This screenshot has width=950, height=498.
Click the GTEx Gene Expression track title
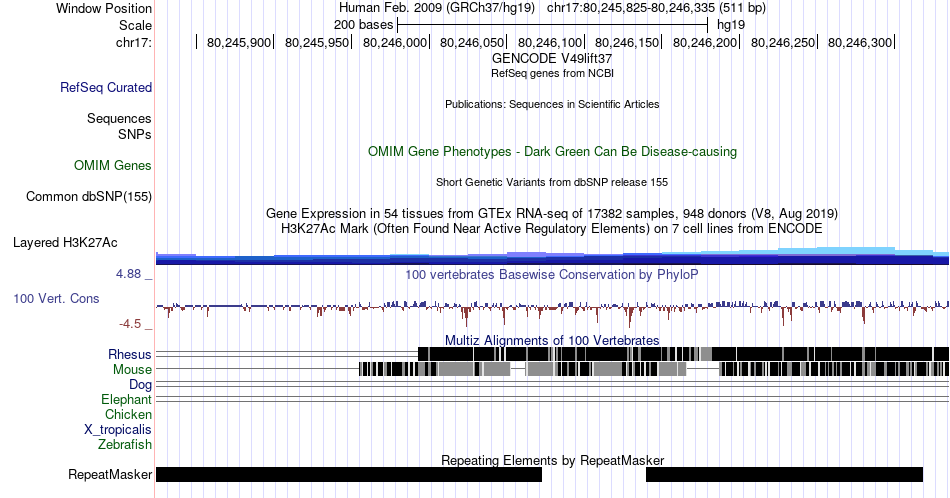552,213
